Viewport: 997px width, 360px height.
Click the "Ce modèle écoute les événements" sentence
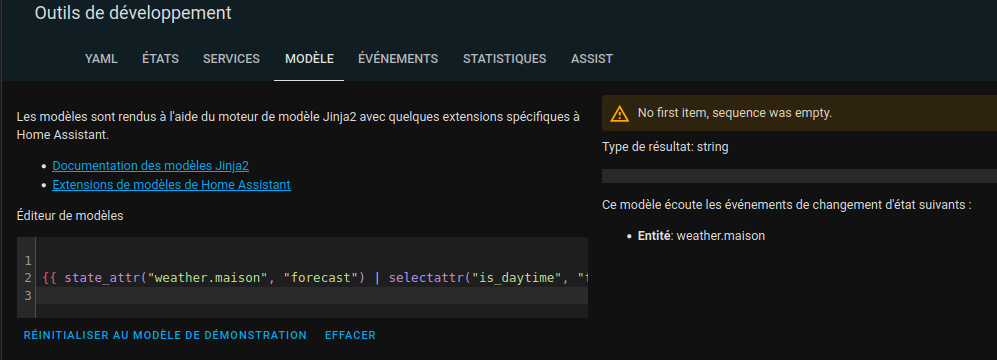[787, 205]
